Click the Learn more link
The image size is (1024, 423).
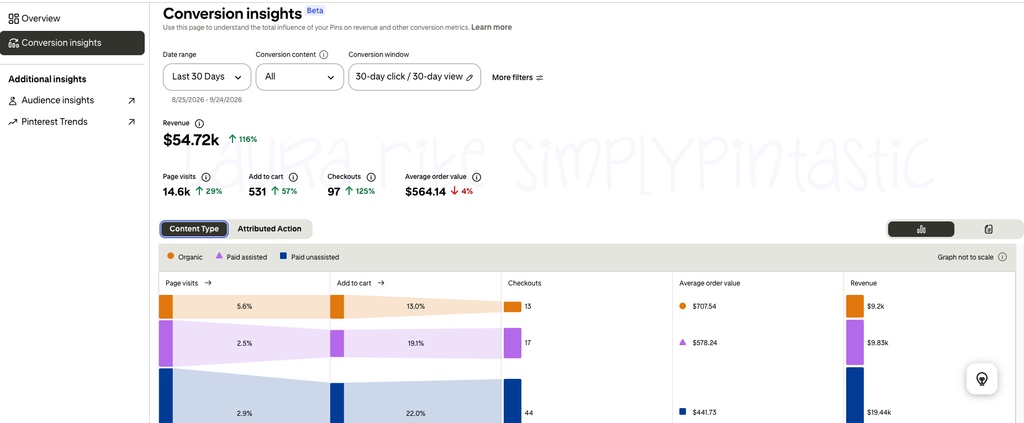491,27
